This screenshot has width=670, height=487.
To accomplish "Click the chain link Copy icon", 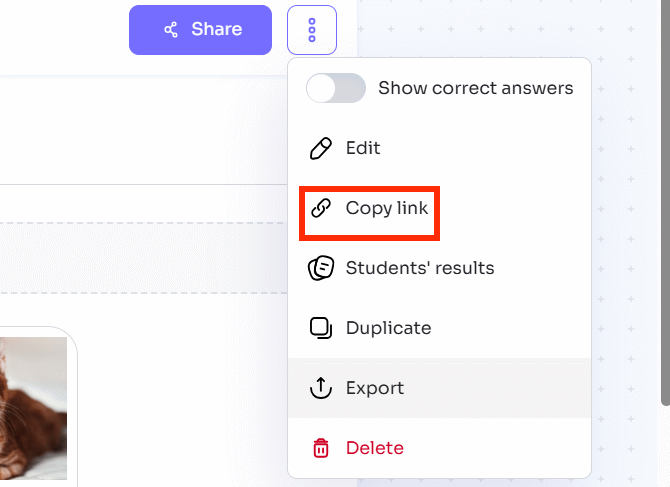I will [x=320, y=208].
